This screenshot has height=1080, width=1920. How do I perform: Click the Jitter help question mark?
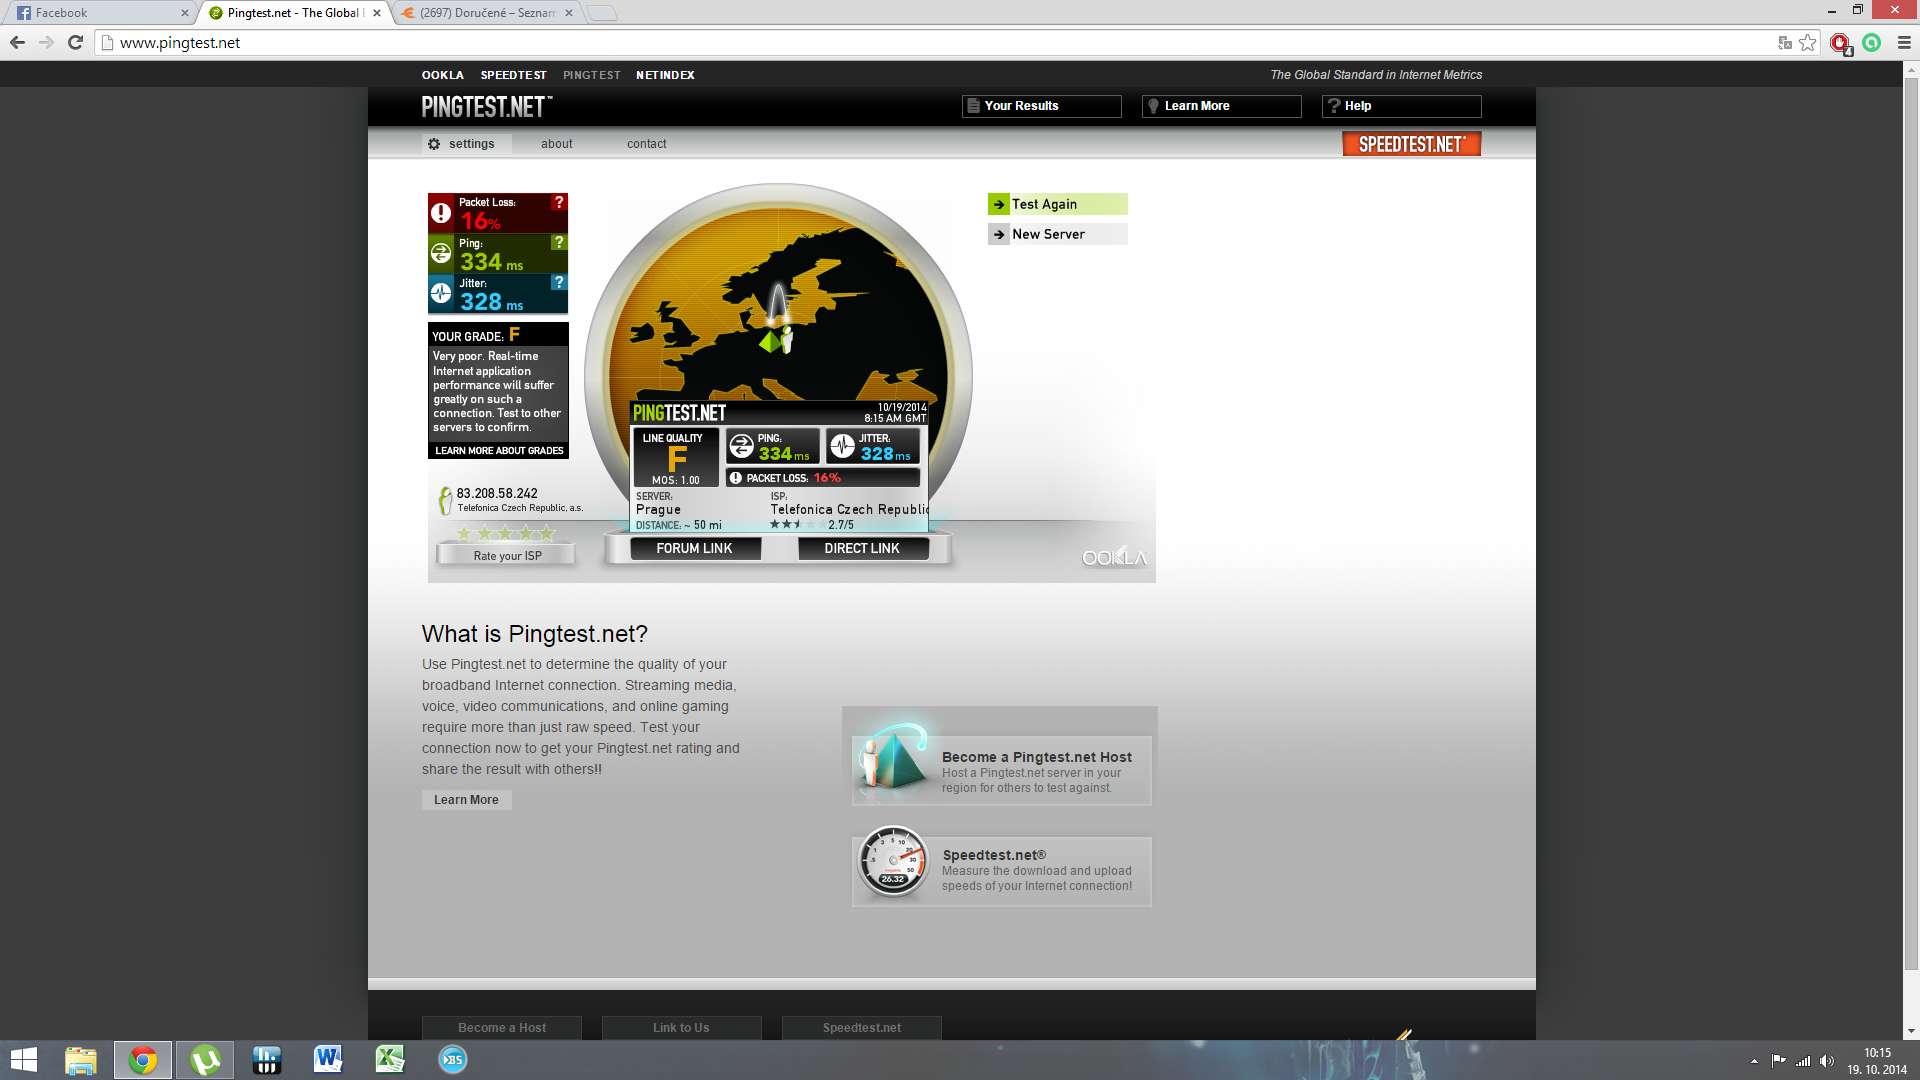coord(559,282)
